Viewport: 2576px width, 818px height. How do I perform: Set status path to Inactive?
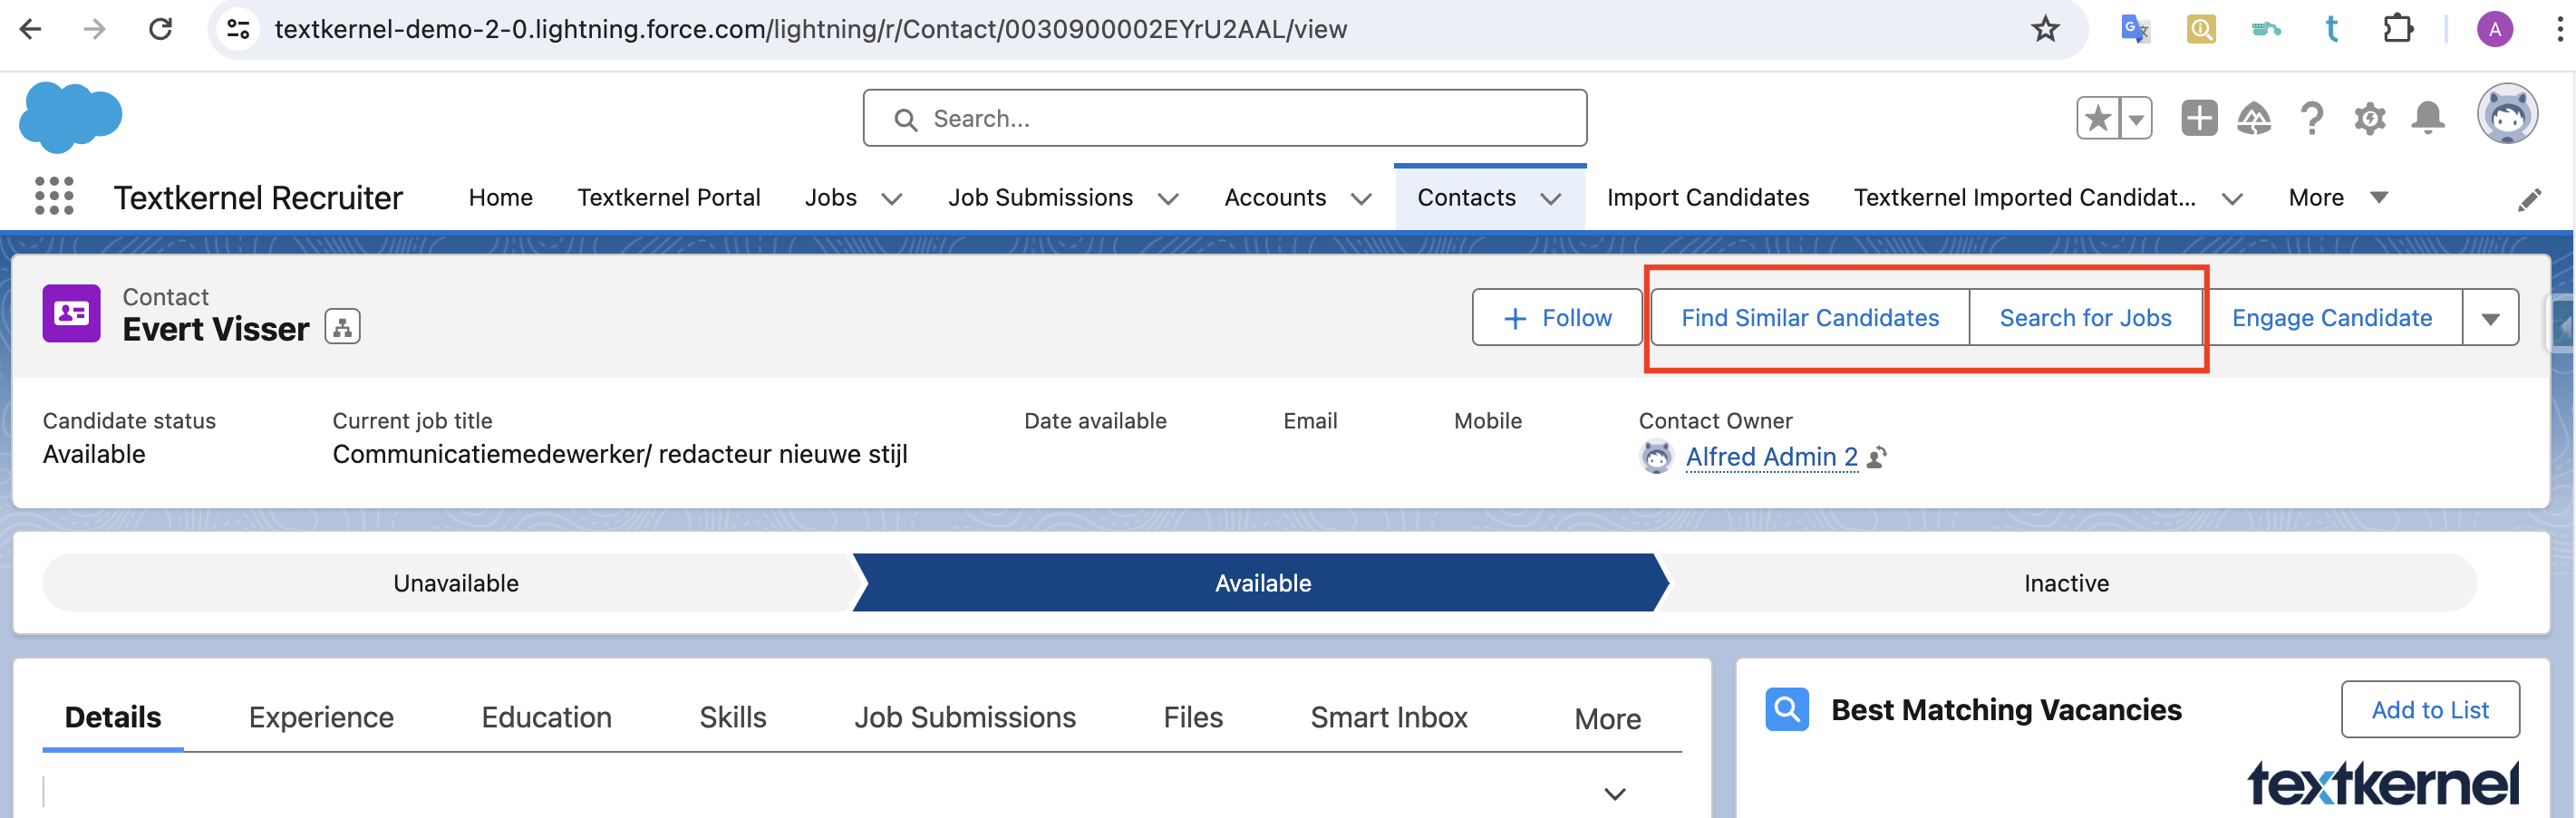pos(2065,583)
